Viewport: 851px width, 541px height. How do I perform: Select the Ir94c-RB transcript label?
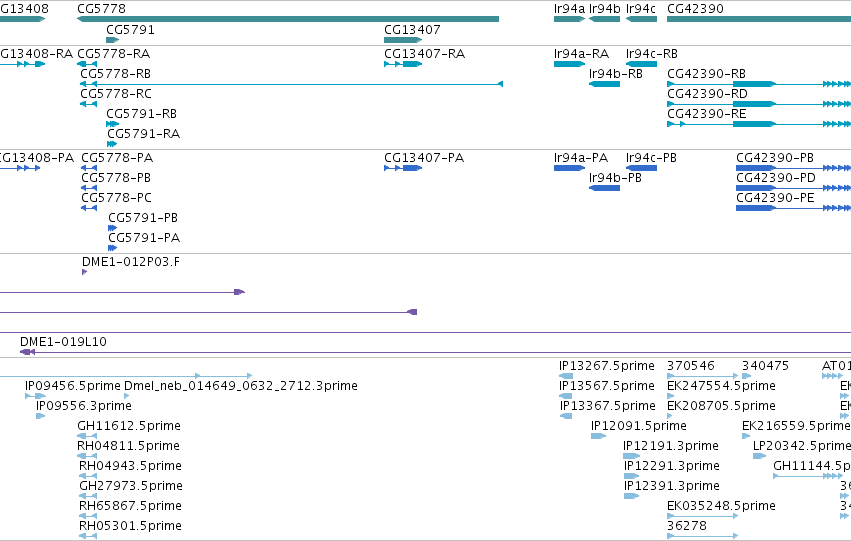coord(652,54)
